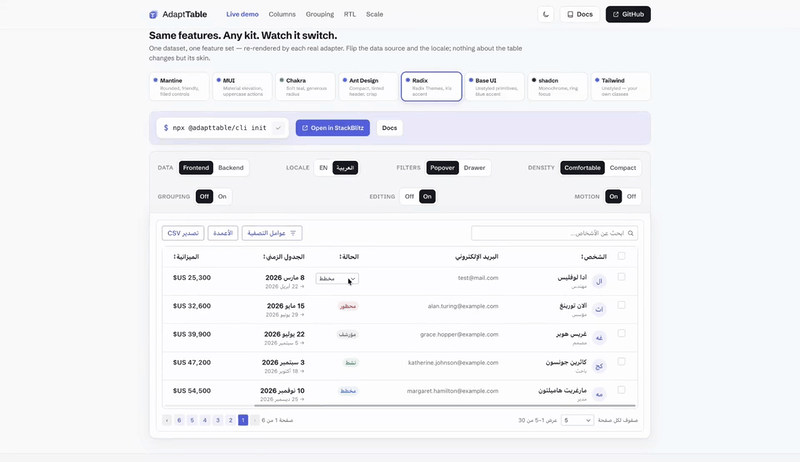Open status dropdown in first row
800x462 pixels.
click(x=337, y=278)
